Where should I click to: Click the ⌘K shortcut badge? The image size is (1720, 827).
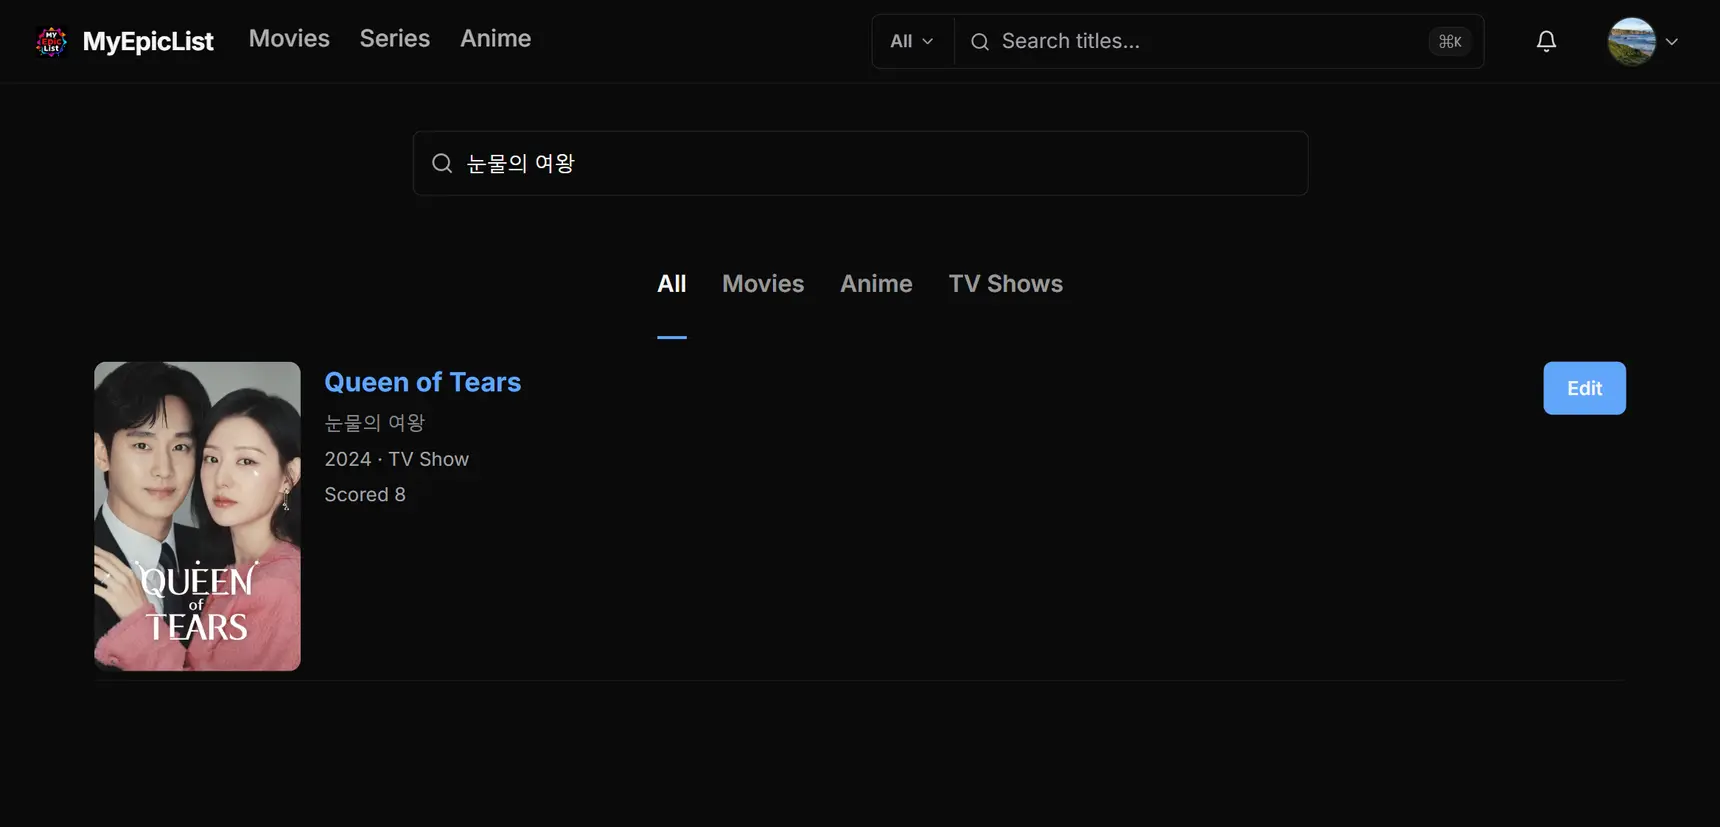tap(1450, 41)
